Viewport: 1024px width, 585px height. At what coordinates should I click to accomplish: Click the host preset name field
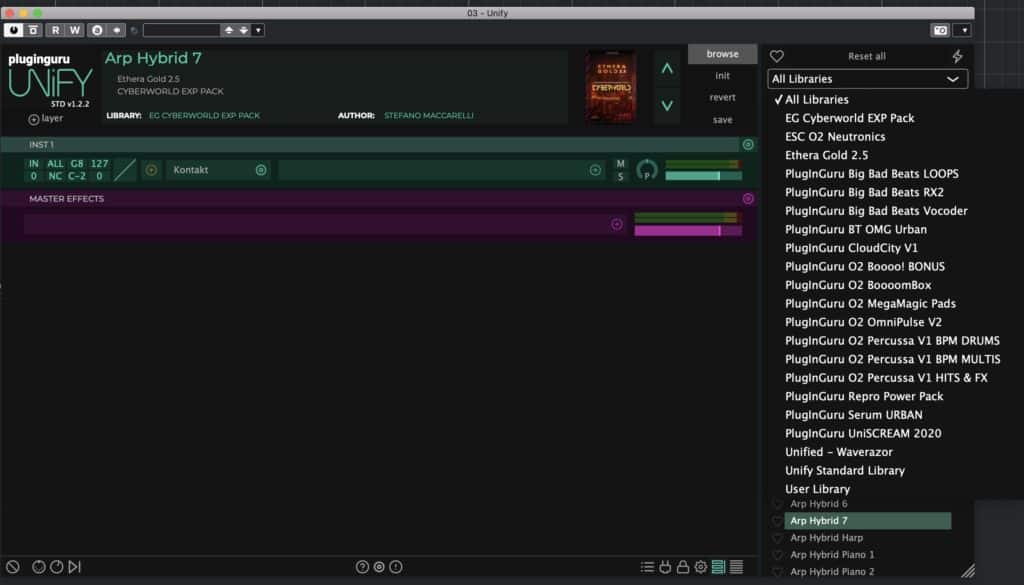[182, 30]
